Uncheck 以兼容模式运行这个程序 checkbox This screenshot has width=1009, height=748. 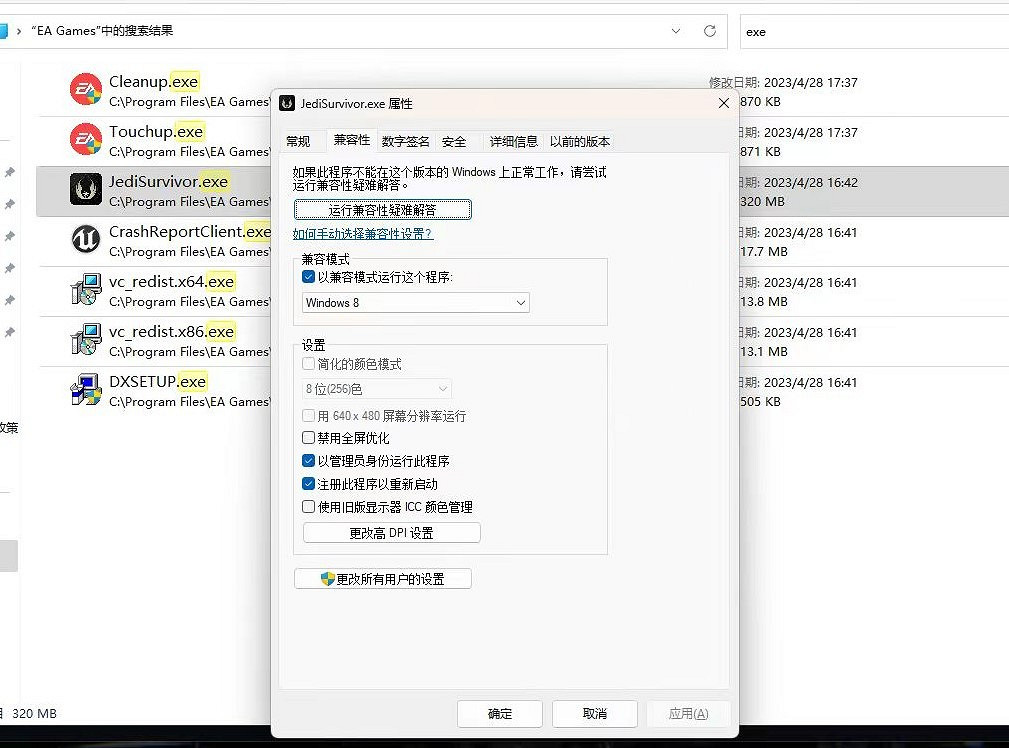coord(309,277)
